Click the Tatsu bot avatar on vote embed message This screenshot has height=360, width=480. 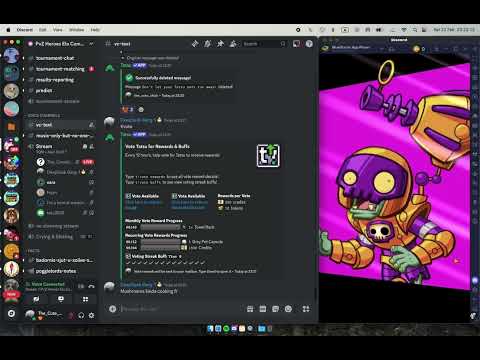tap(110, 137)
